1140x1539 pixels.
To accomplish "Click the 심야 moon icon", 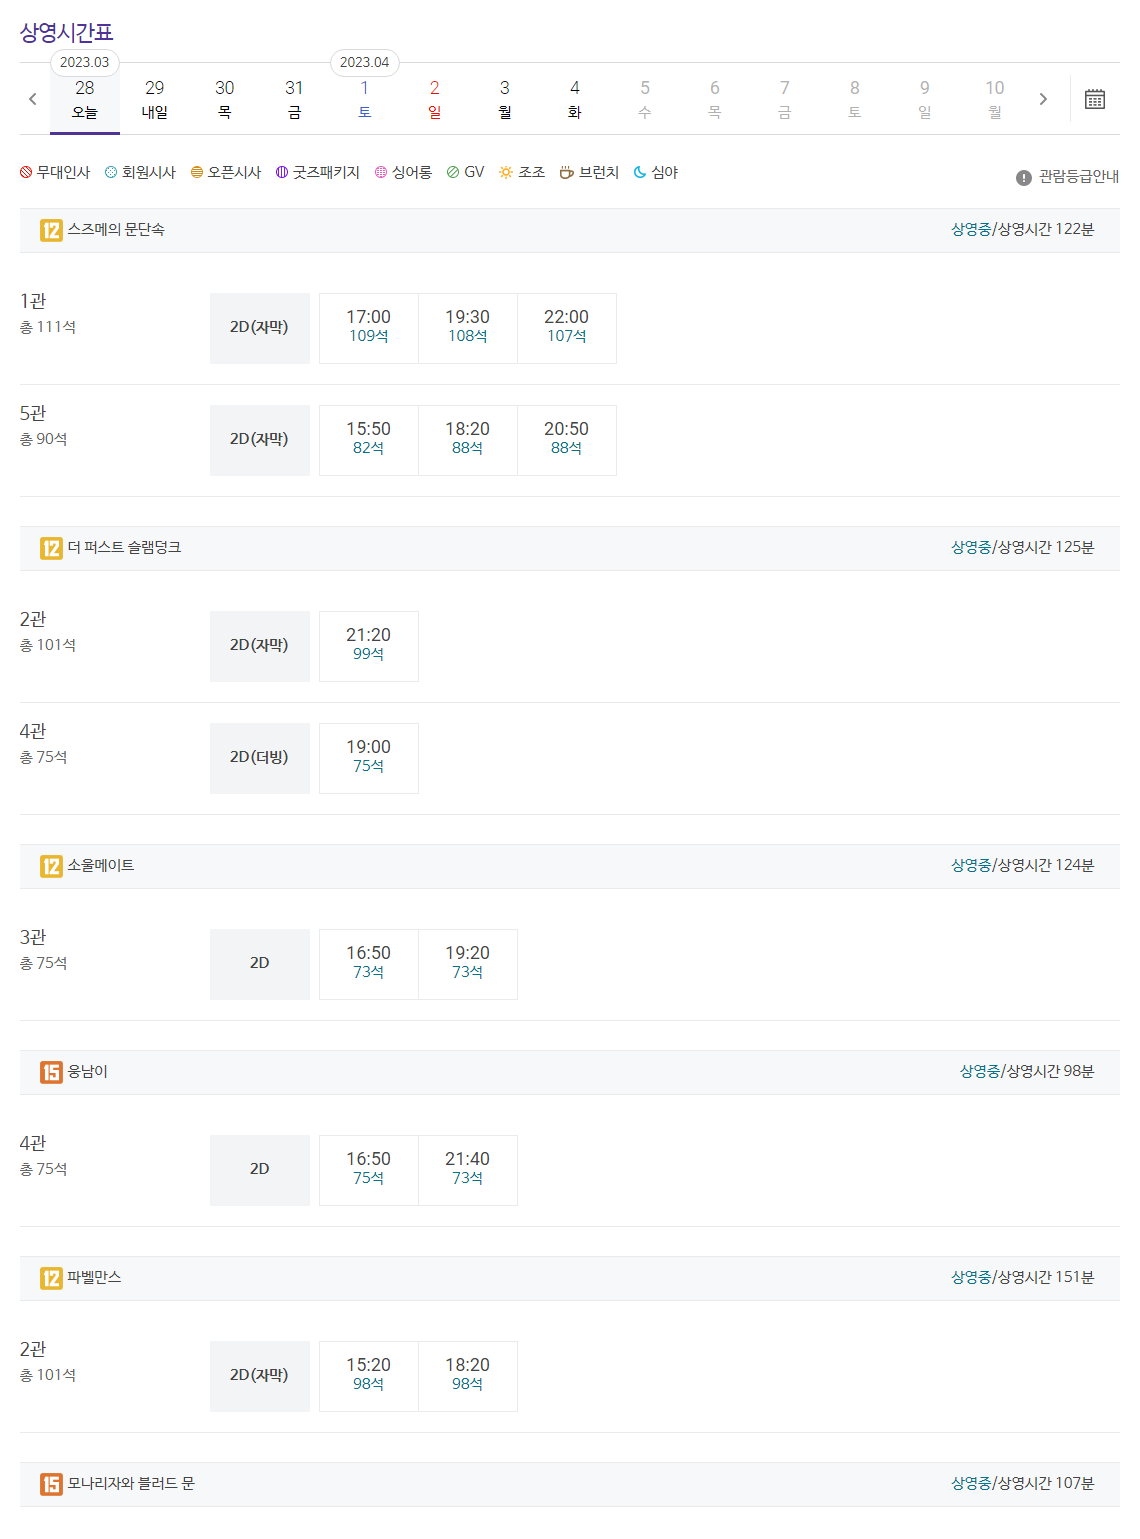I will (x=640, y=172).
